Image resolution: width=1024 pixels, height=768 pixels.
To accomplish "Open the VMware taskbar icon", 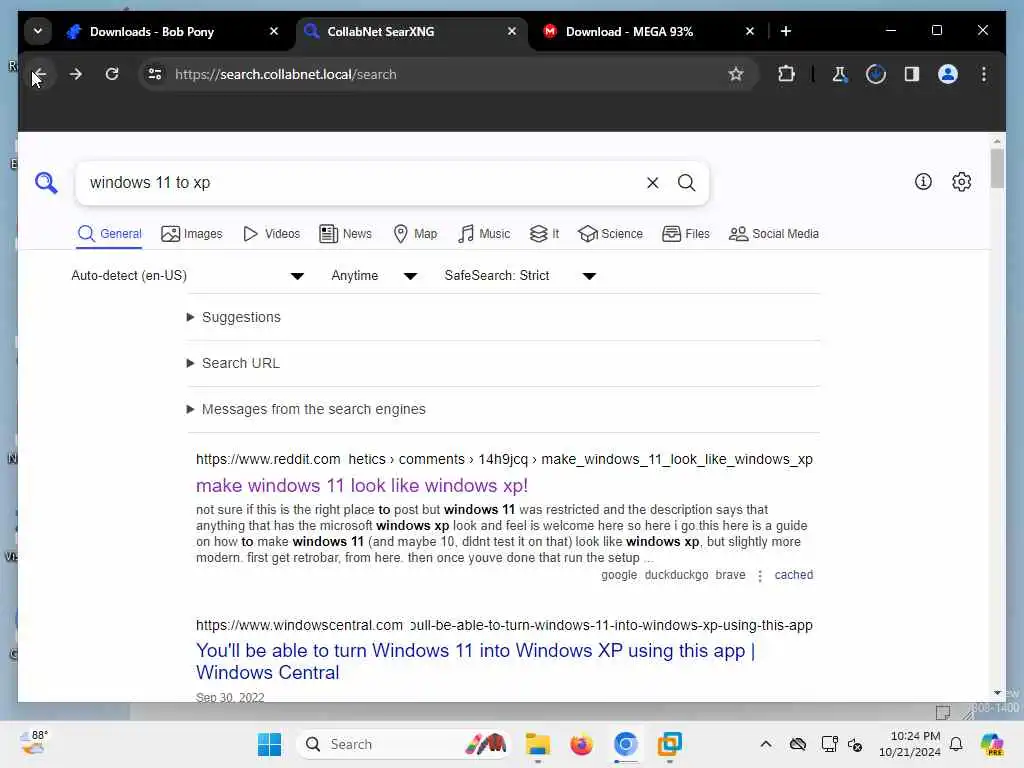I will tap(669, 744).
